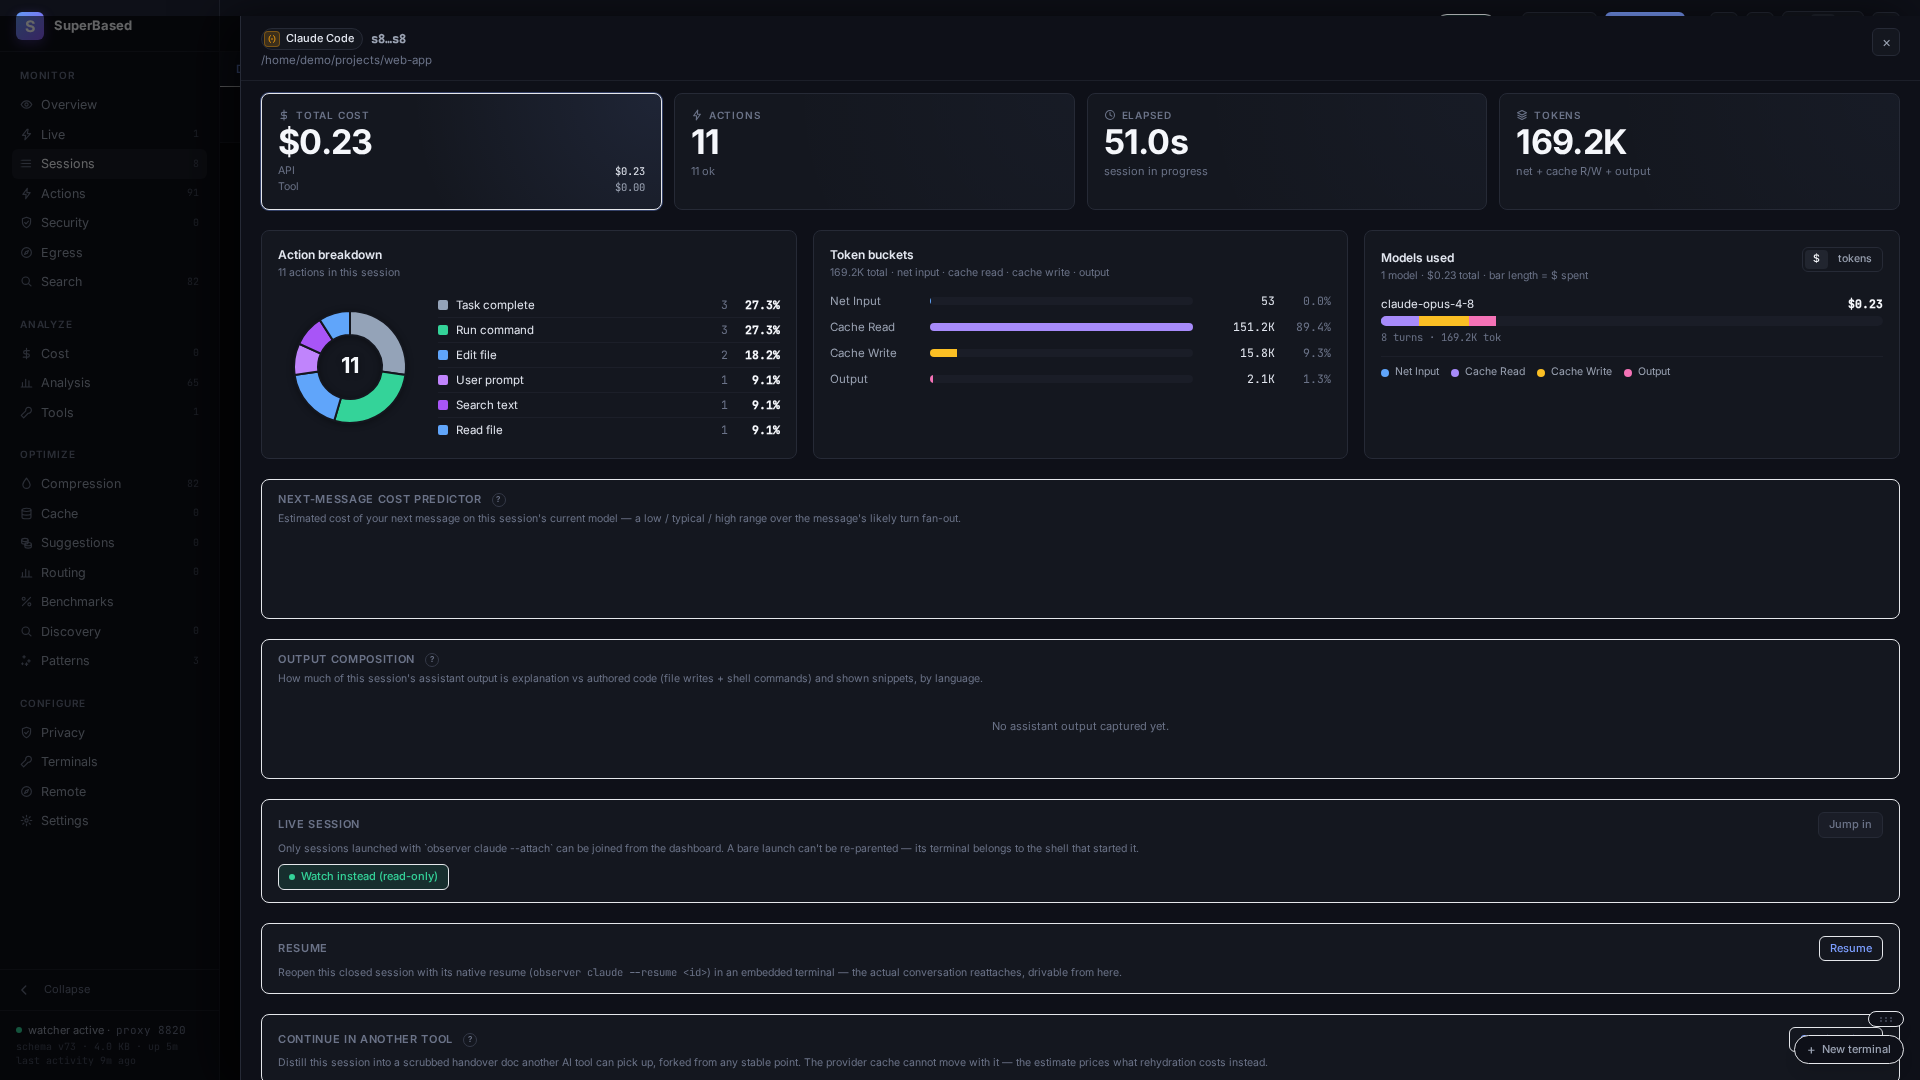
Task: Click the Cache Write yellow progress bar
Action: pos(943,353)
